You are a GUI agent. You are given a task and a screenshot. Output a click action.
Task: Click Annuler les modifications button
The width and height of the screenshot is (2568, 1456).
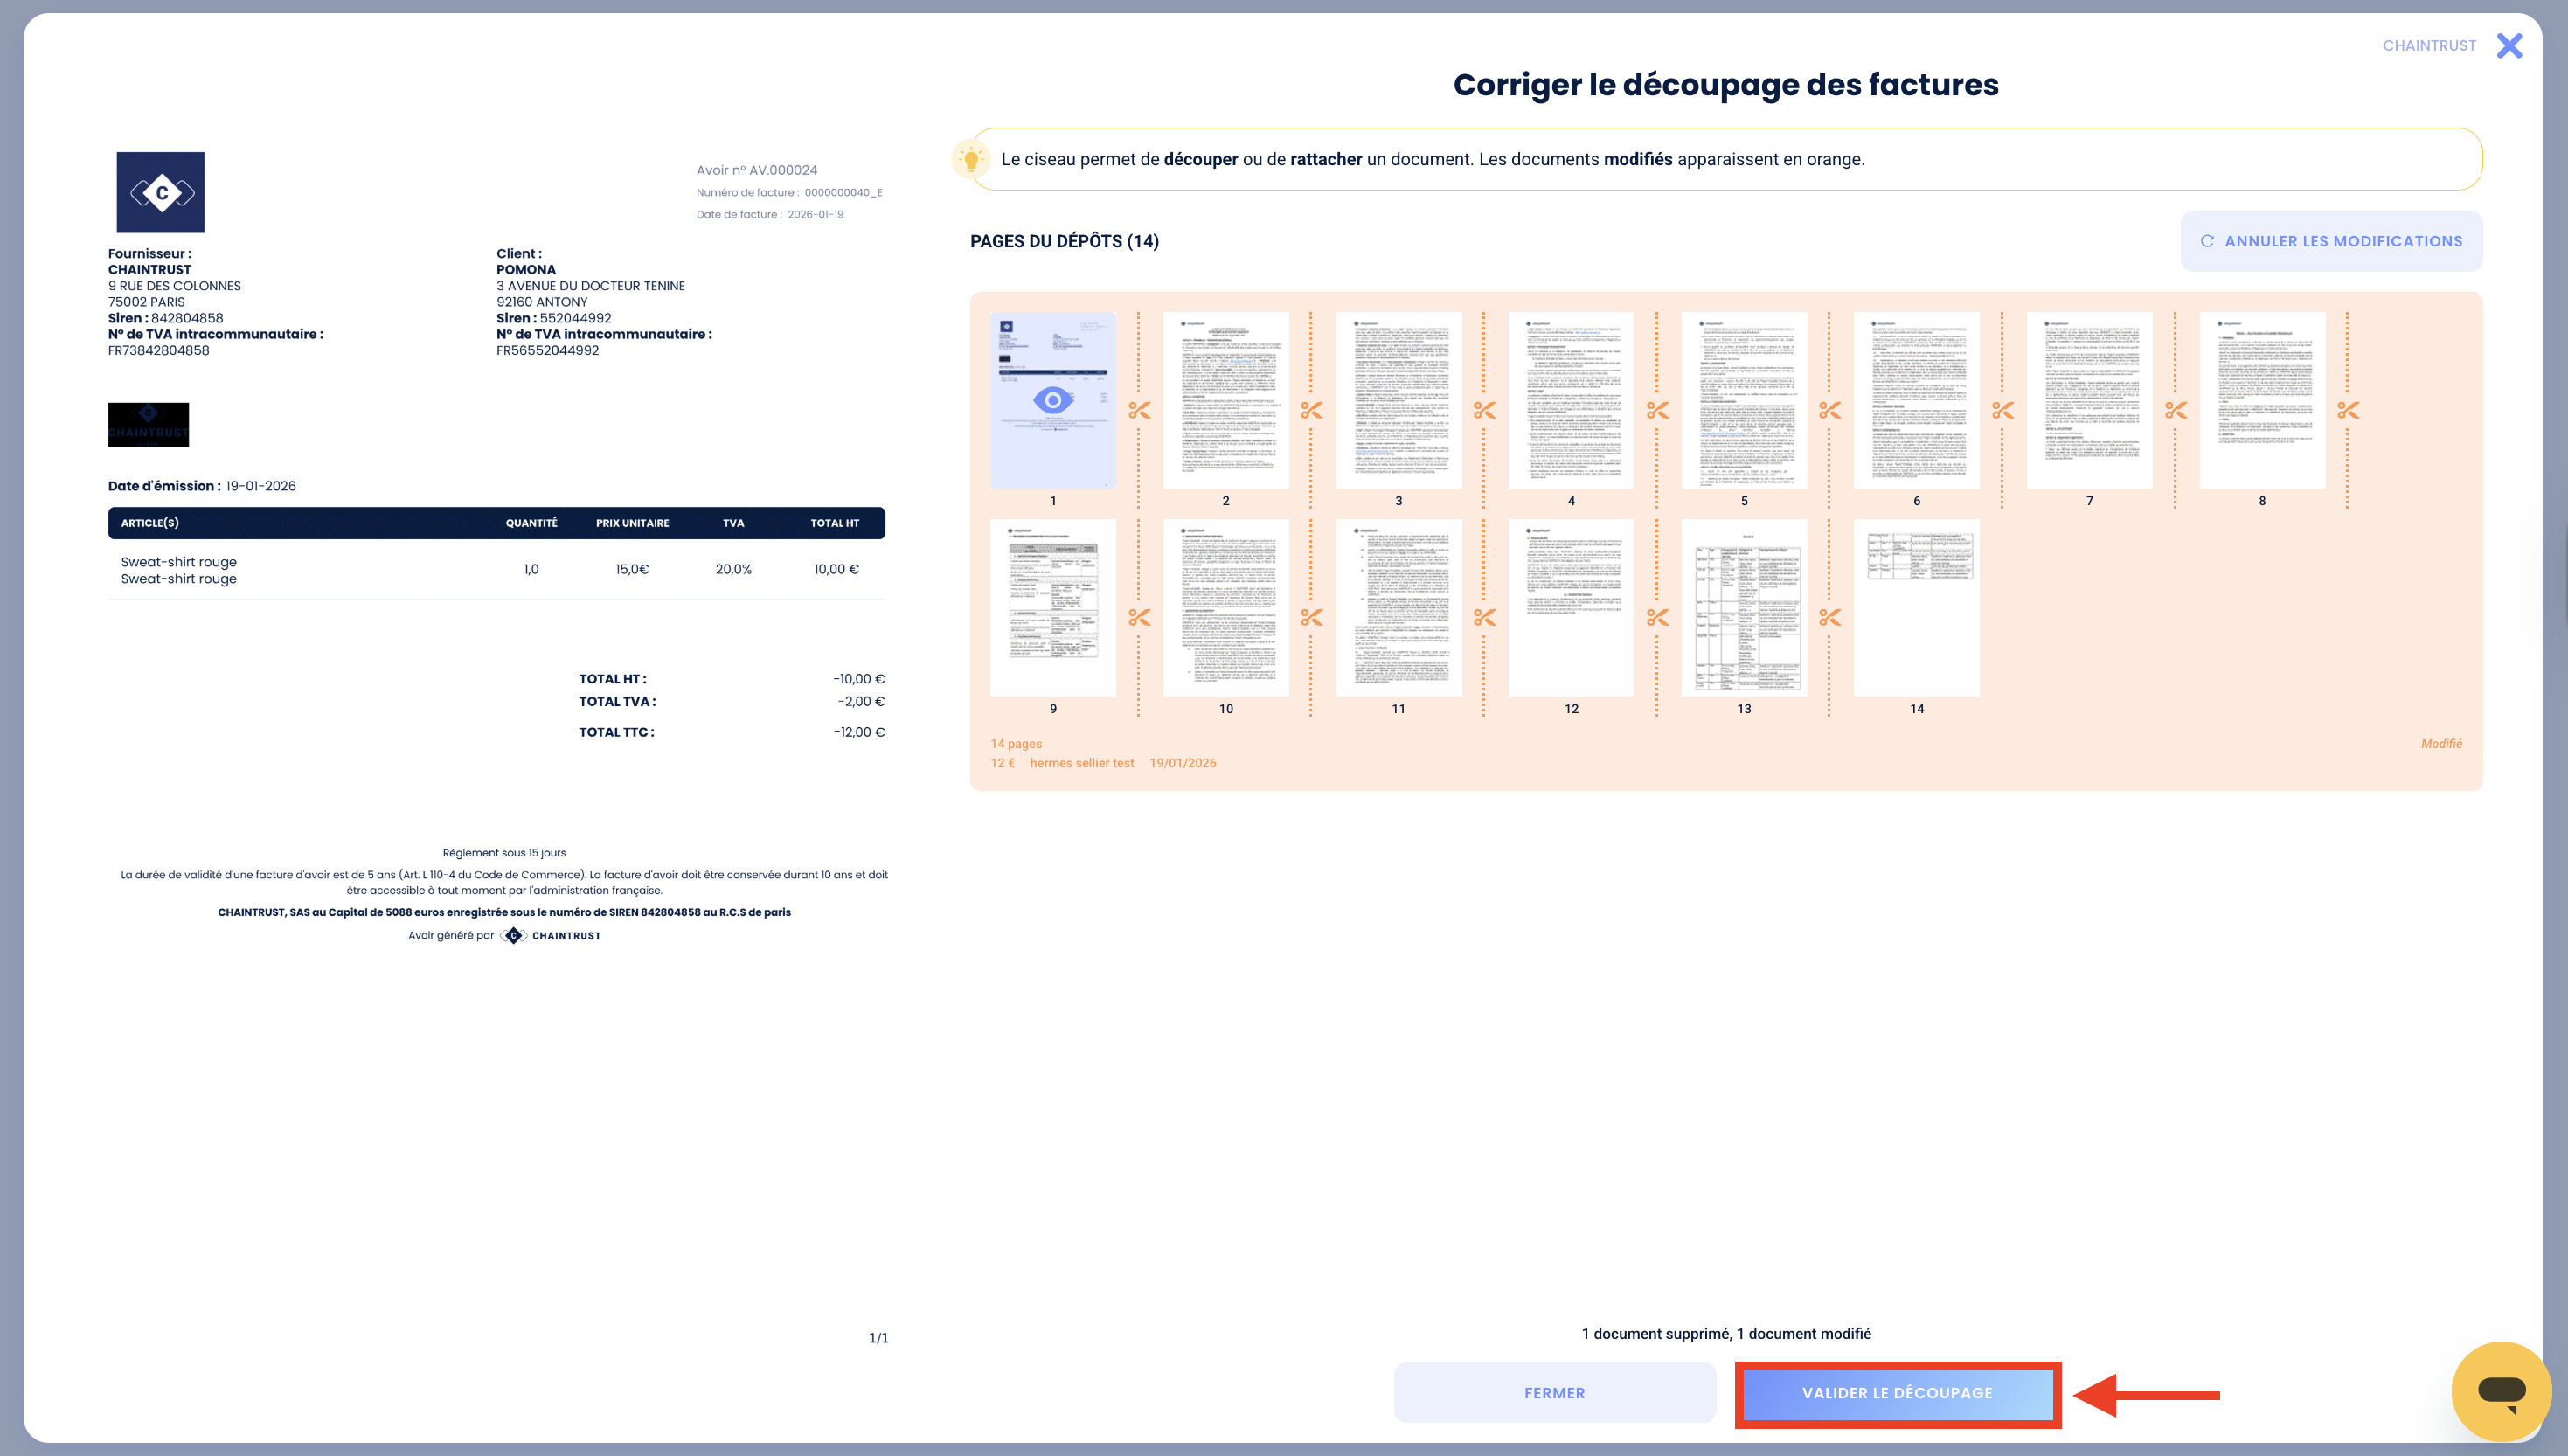[2331, 241]
